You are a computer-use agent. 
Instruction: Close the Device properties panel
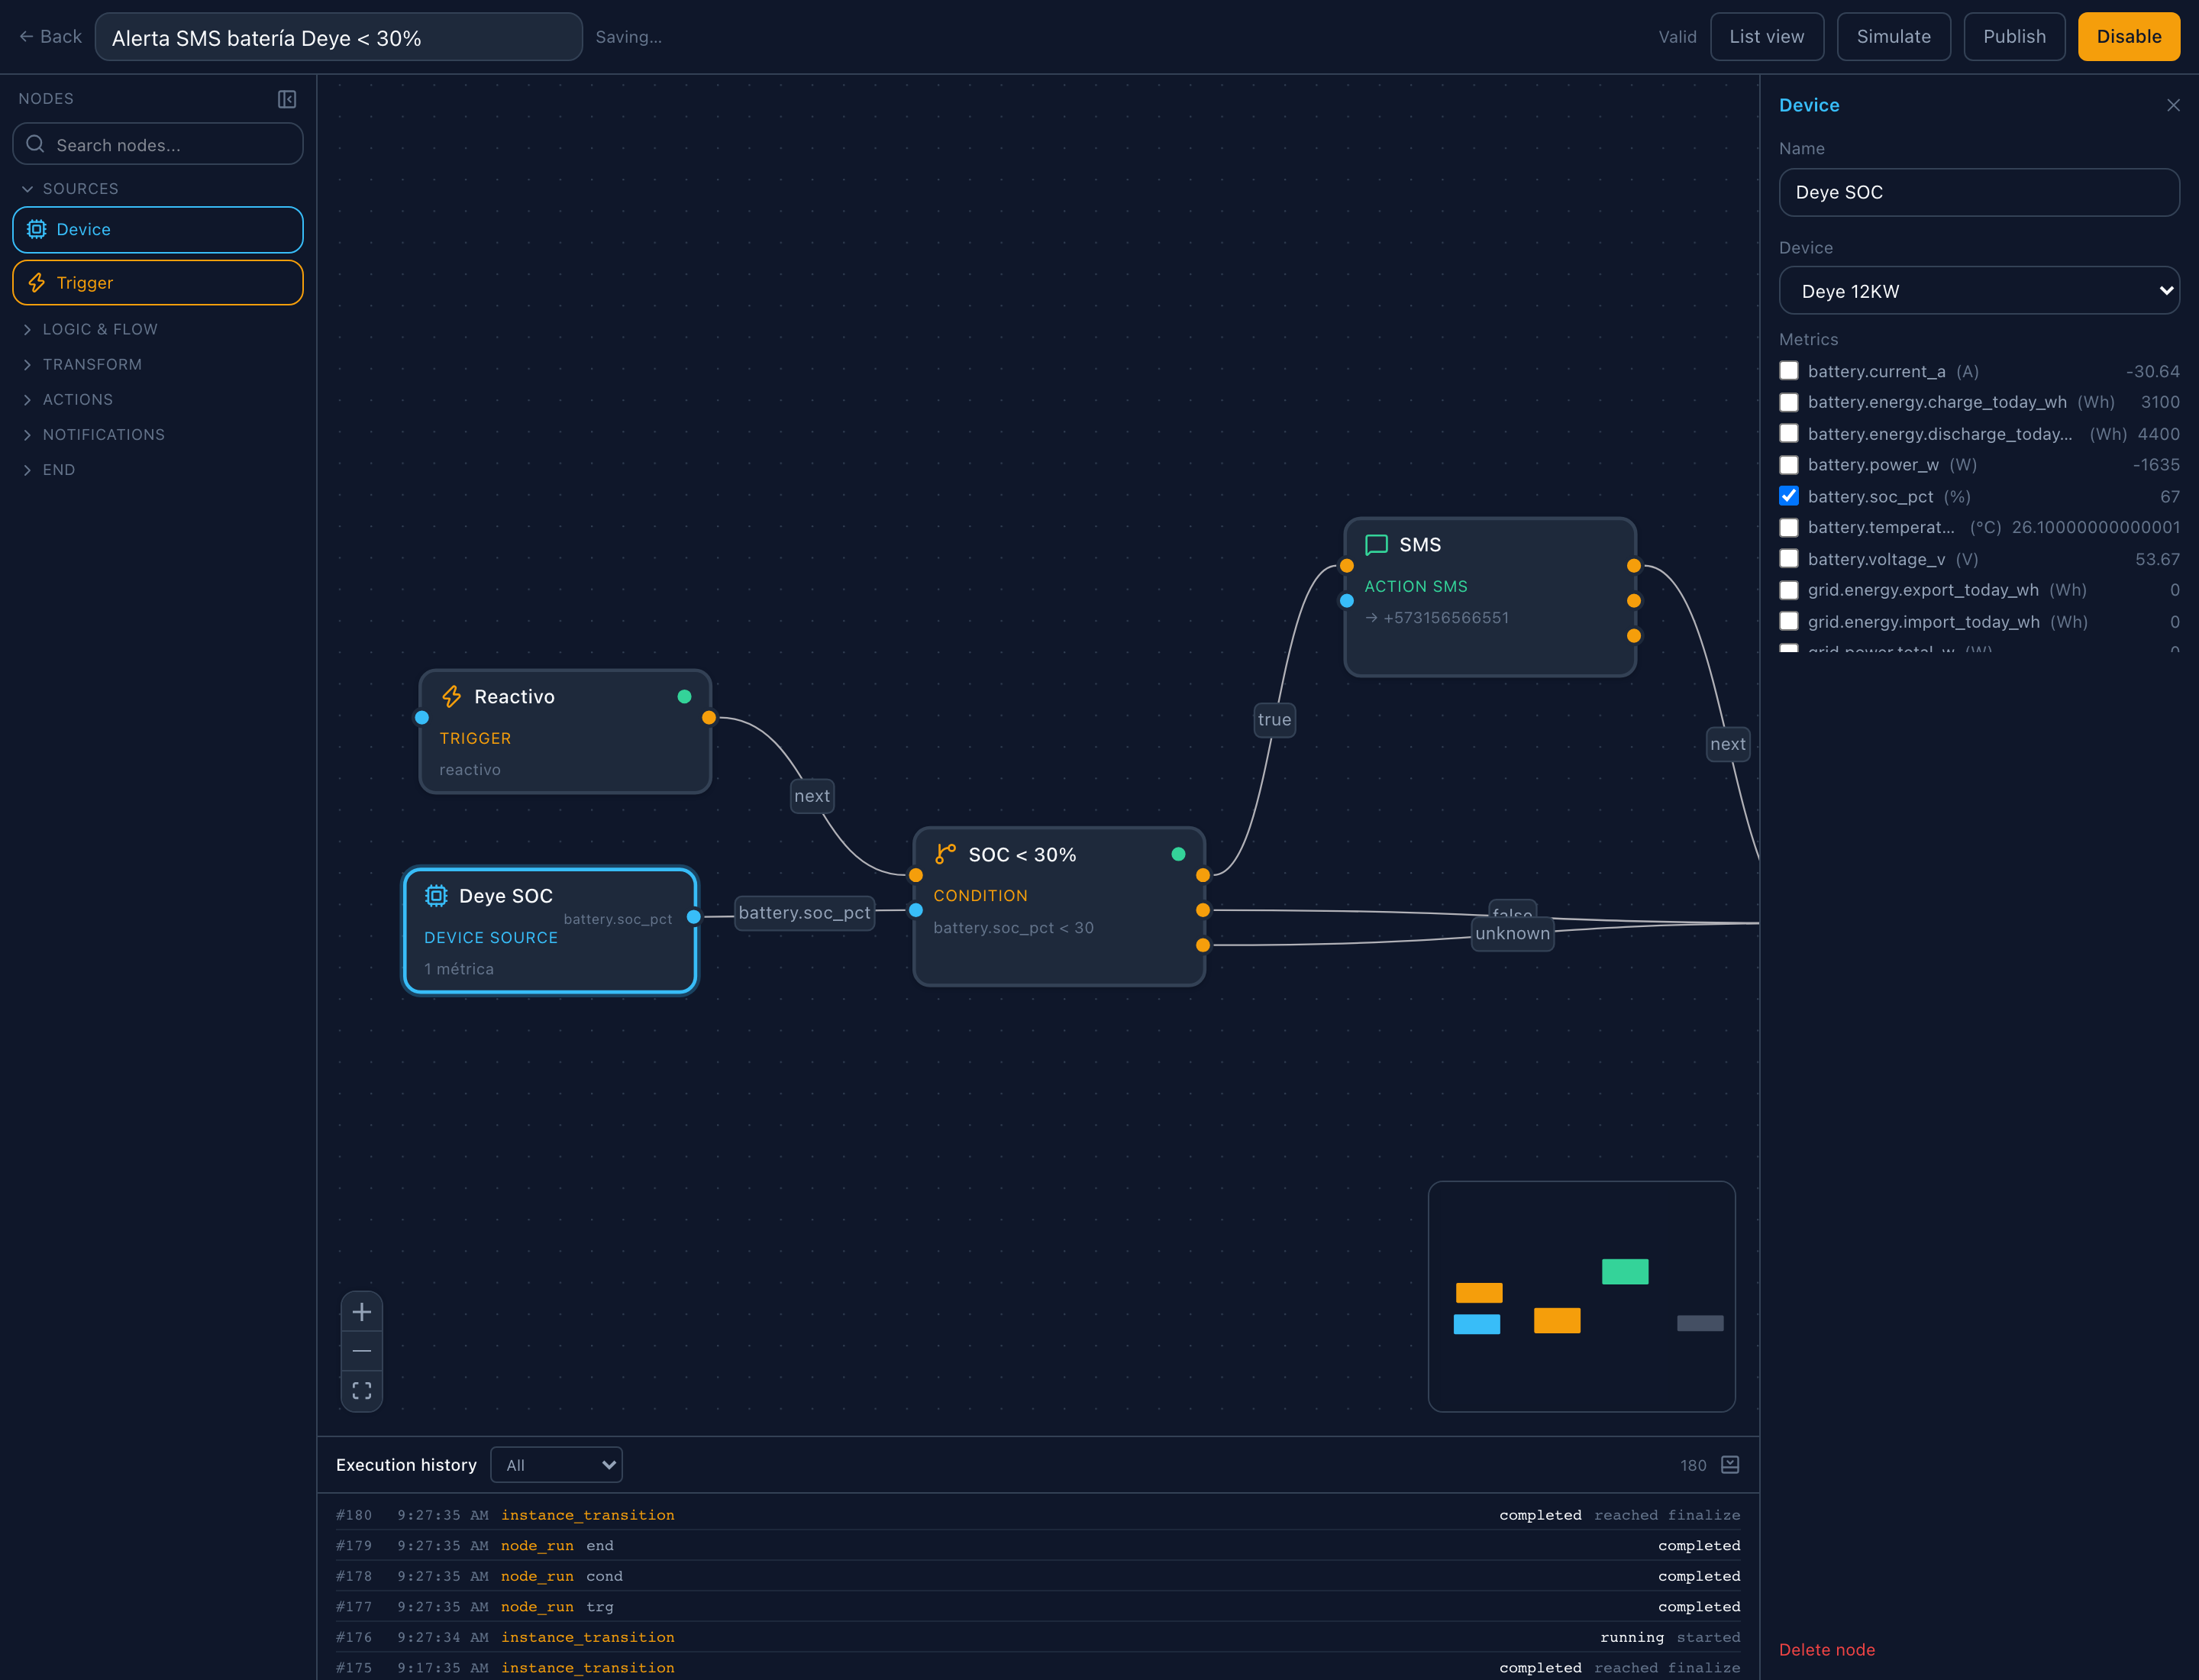pyautogui.click(x=2173, y=105)
